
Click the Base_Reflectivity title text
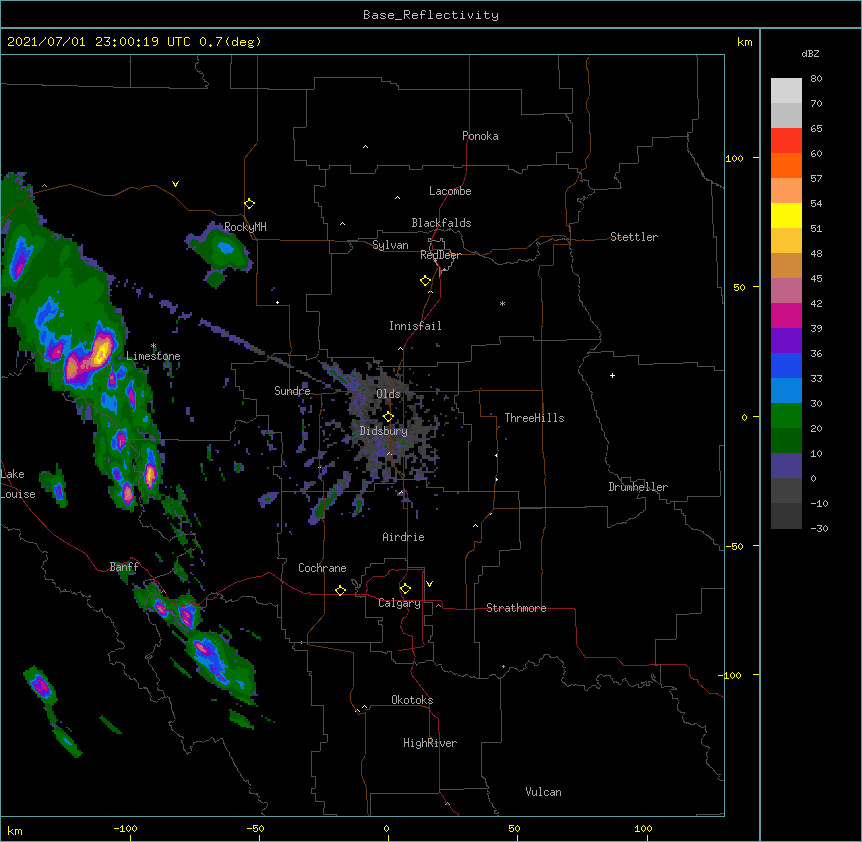[x=431, y=15]
